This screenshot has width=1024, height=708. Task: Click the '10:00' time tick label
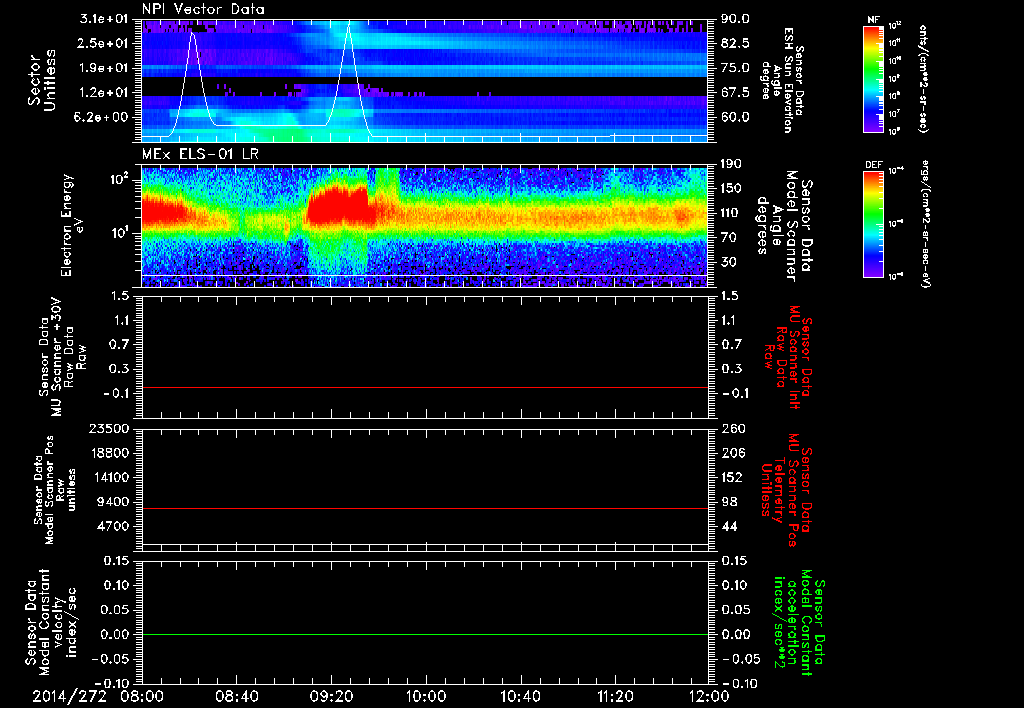click(426, 696)
